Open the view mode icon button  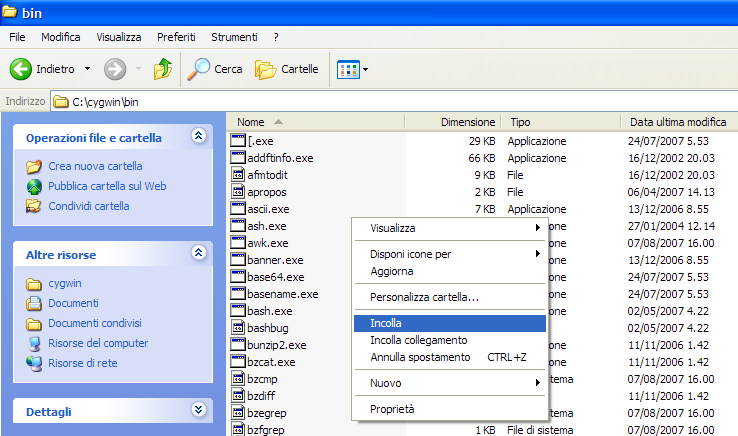pyautogui.click(x=348, y=70)
